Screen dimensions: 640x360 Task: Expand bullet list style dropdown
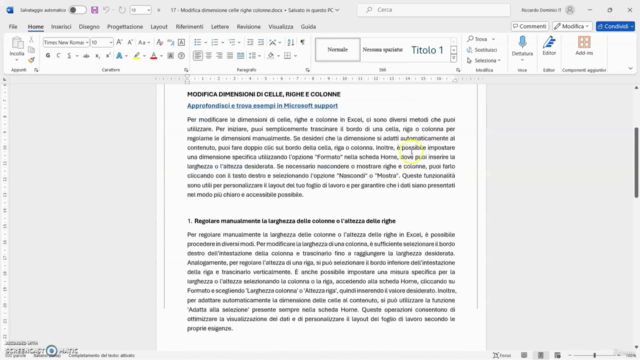click(205, 42)
